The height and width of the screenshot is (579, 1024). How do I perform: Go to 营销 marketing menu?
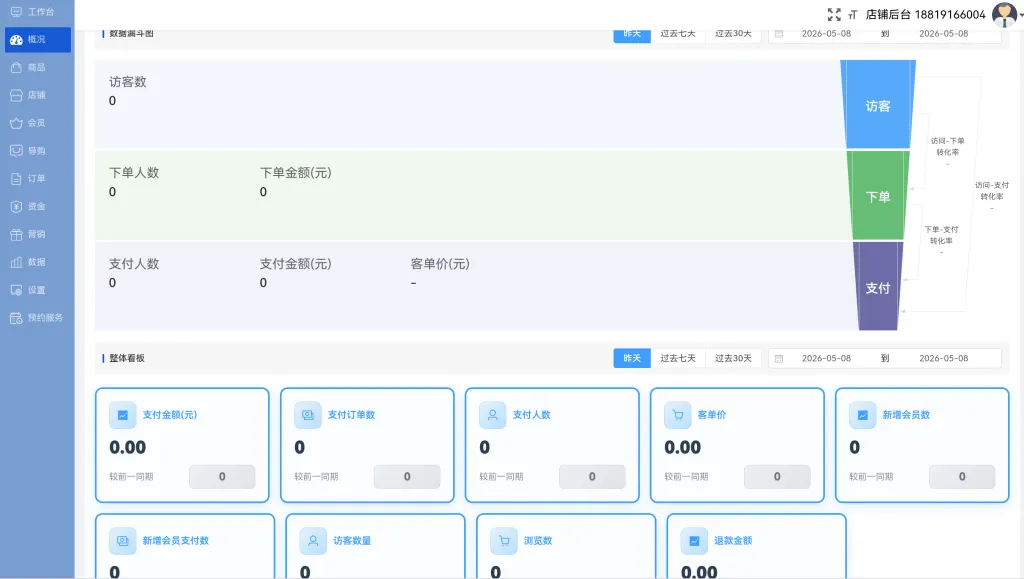[37, 234]
